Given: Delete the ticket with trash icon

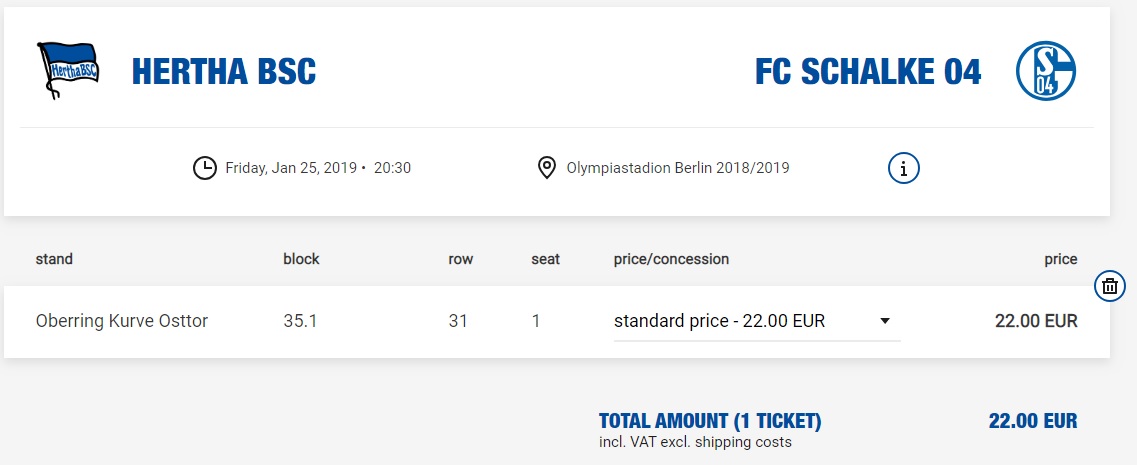Looking at the screenshot, I should point(1109,286).
